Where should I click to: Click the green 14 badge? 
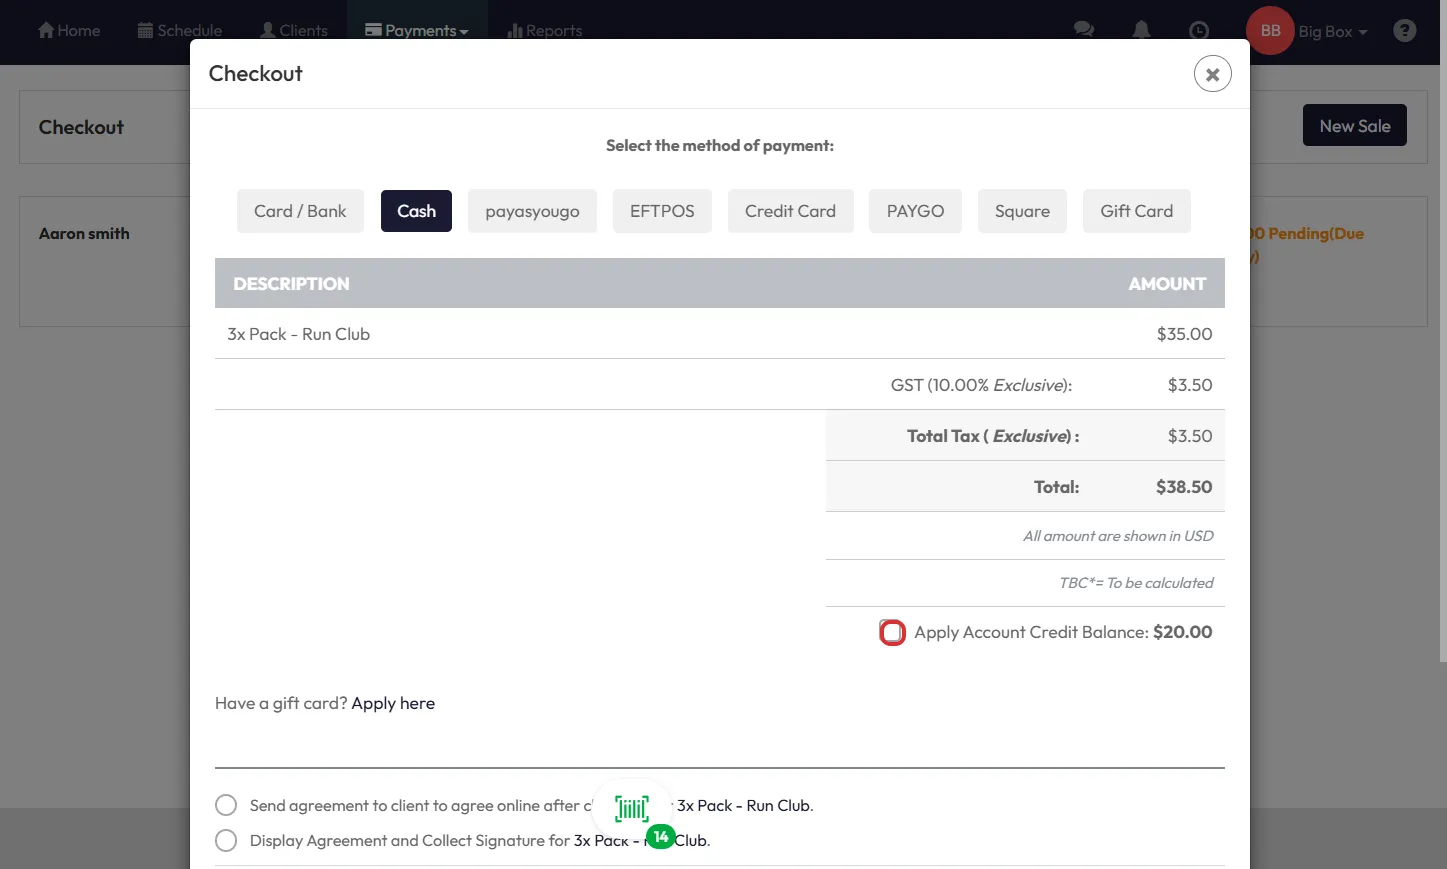click(660, 837)
